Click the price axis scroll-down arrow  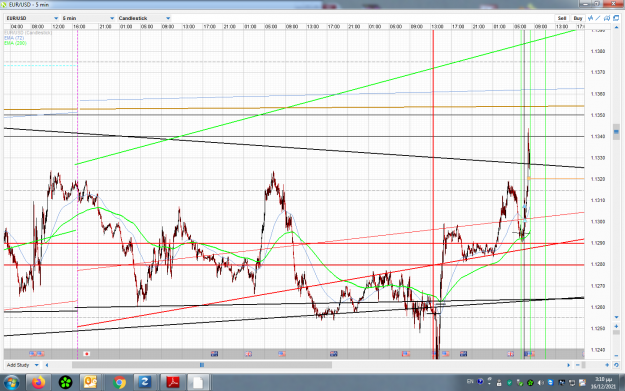click(x=616, y=317)
